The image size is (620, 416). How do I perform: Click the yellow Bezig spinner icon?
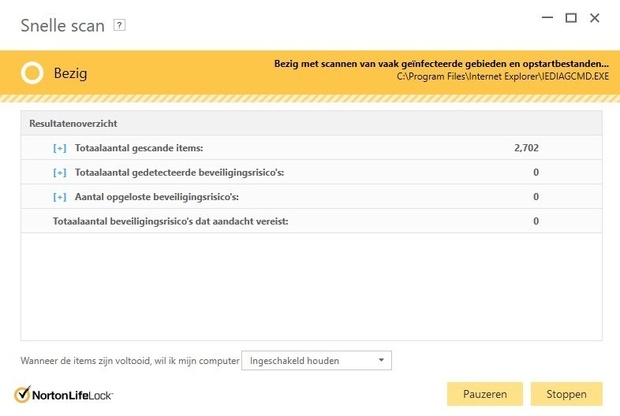coord(32,72)
